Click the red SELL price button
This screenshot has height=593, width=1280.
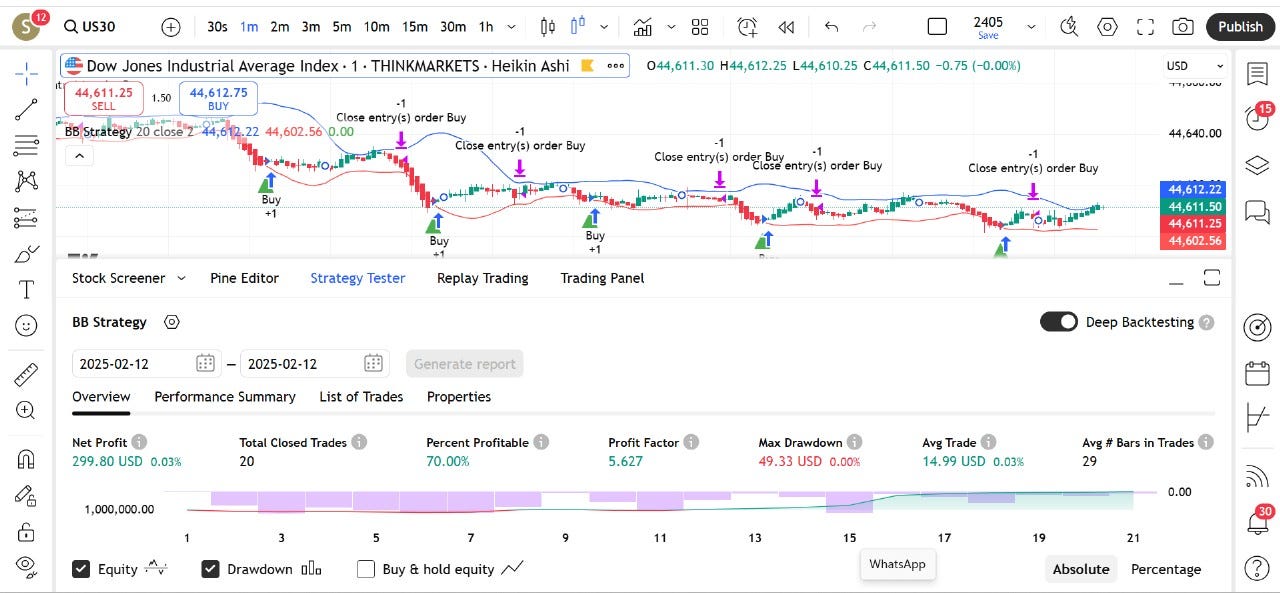[104, 98]
